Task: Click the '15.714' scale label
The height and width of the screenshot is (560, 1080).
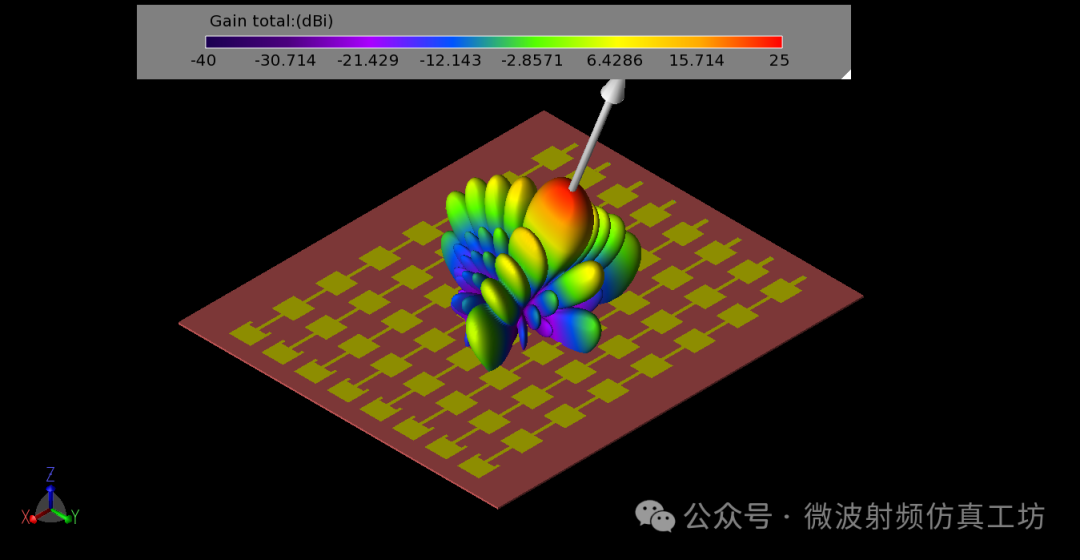Action: (696, 61)
